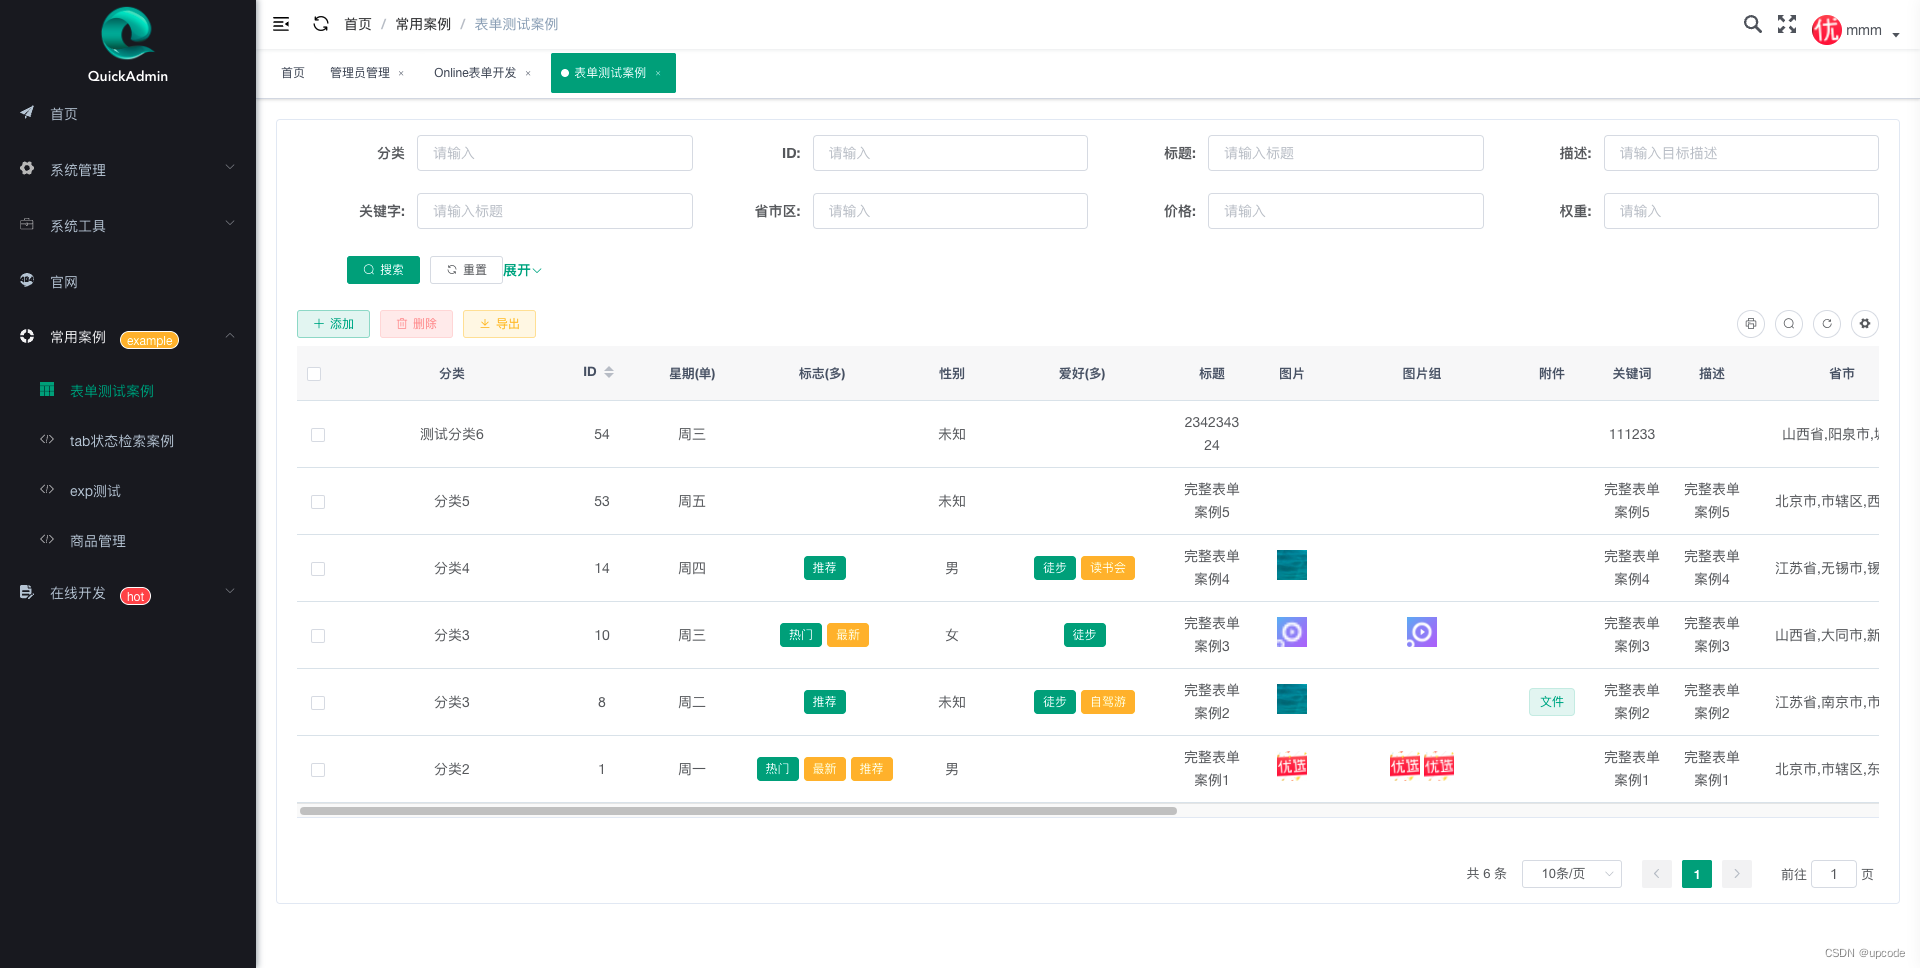
Task: Select page 1 in pagination
Action: point(1697,874)
